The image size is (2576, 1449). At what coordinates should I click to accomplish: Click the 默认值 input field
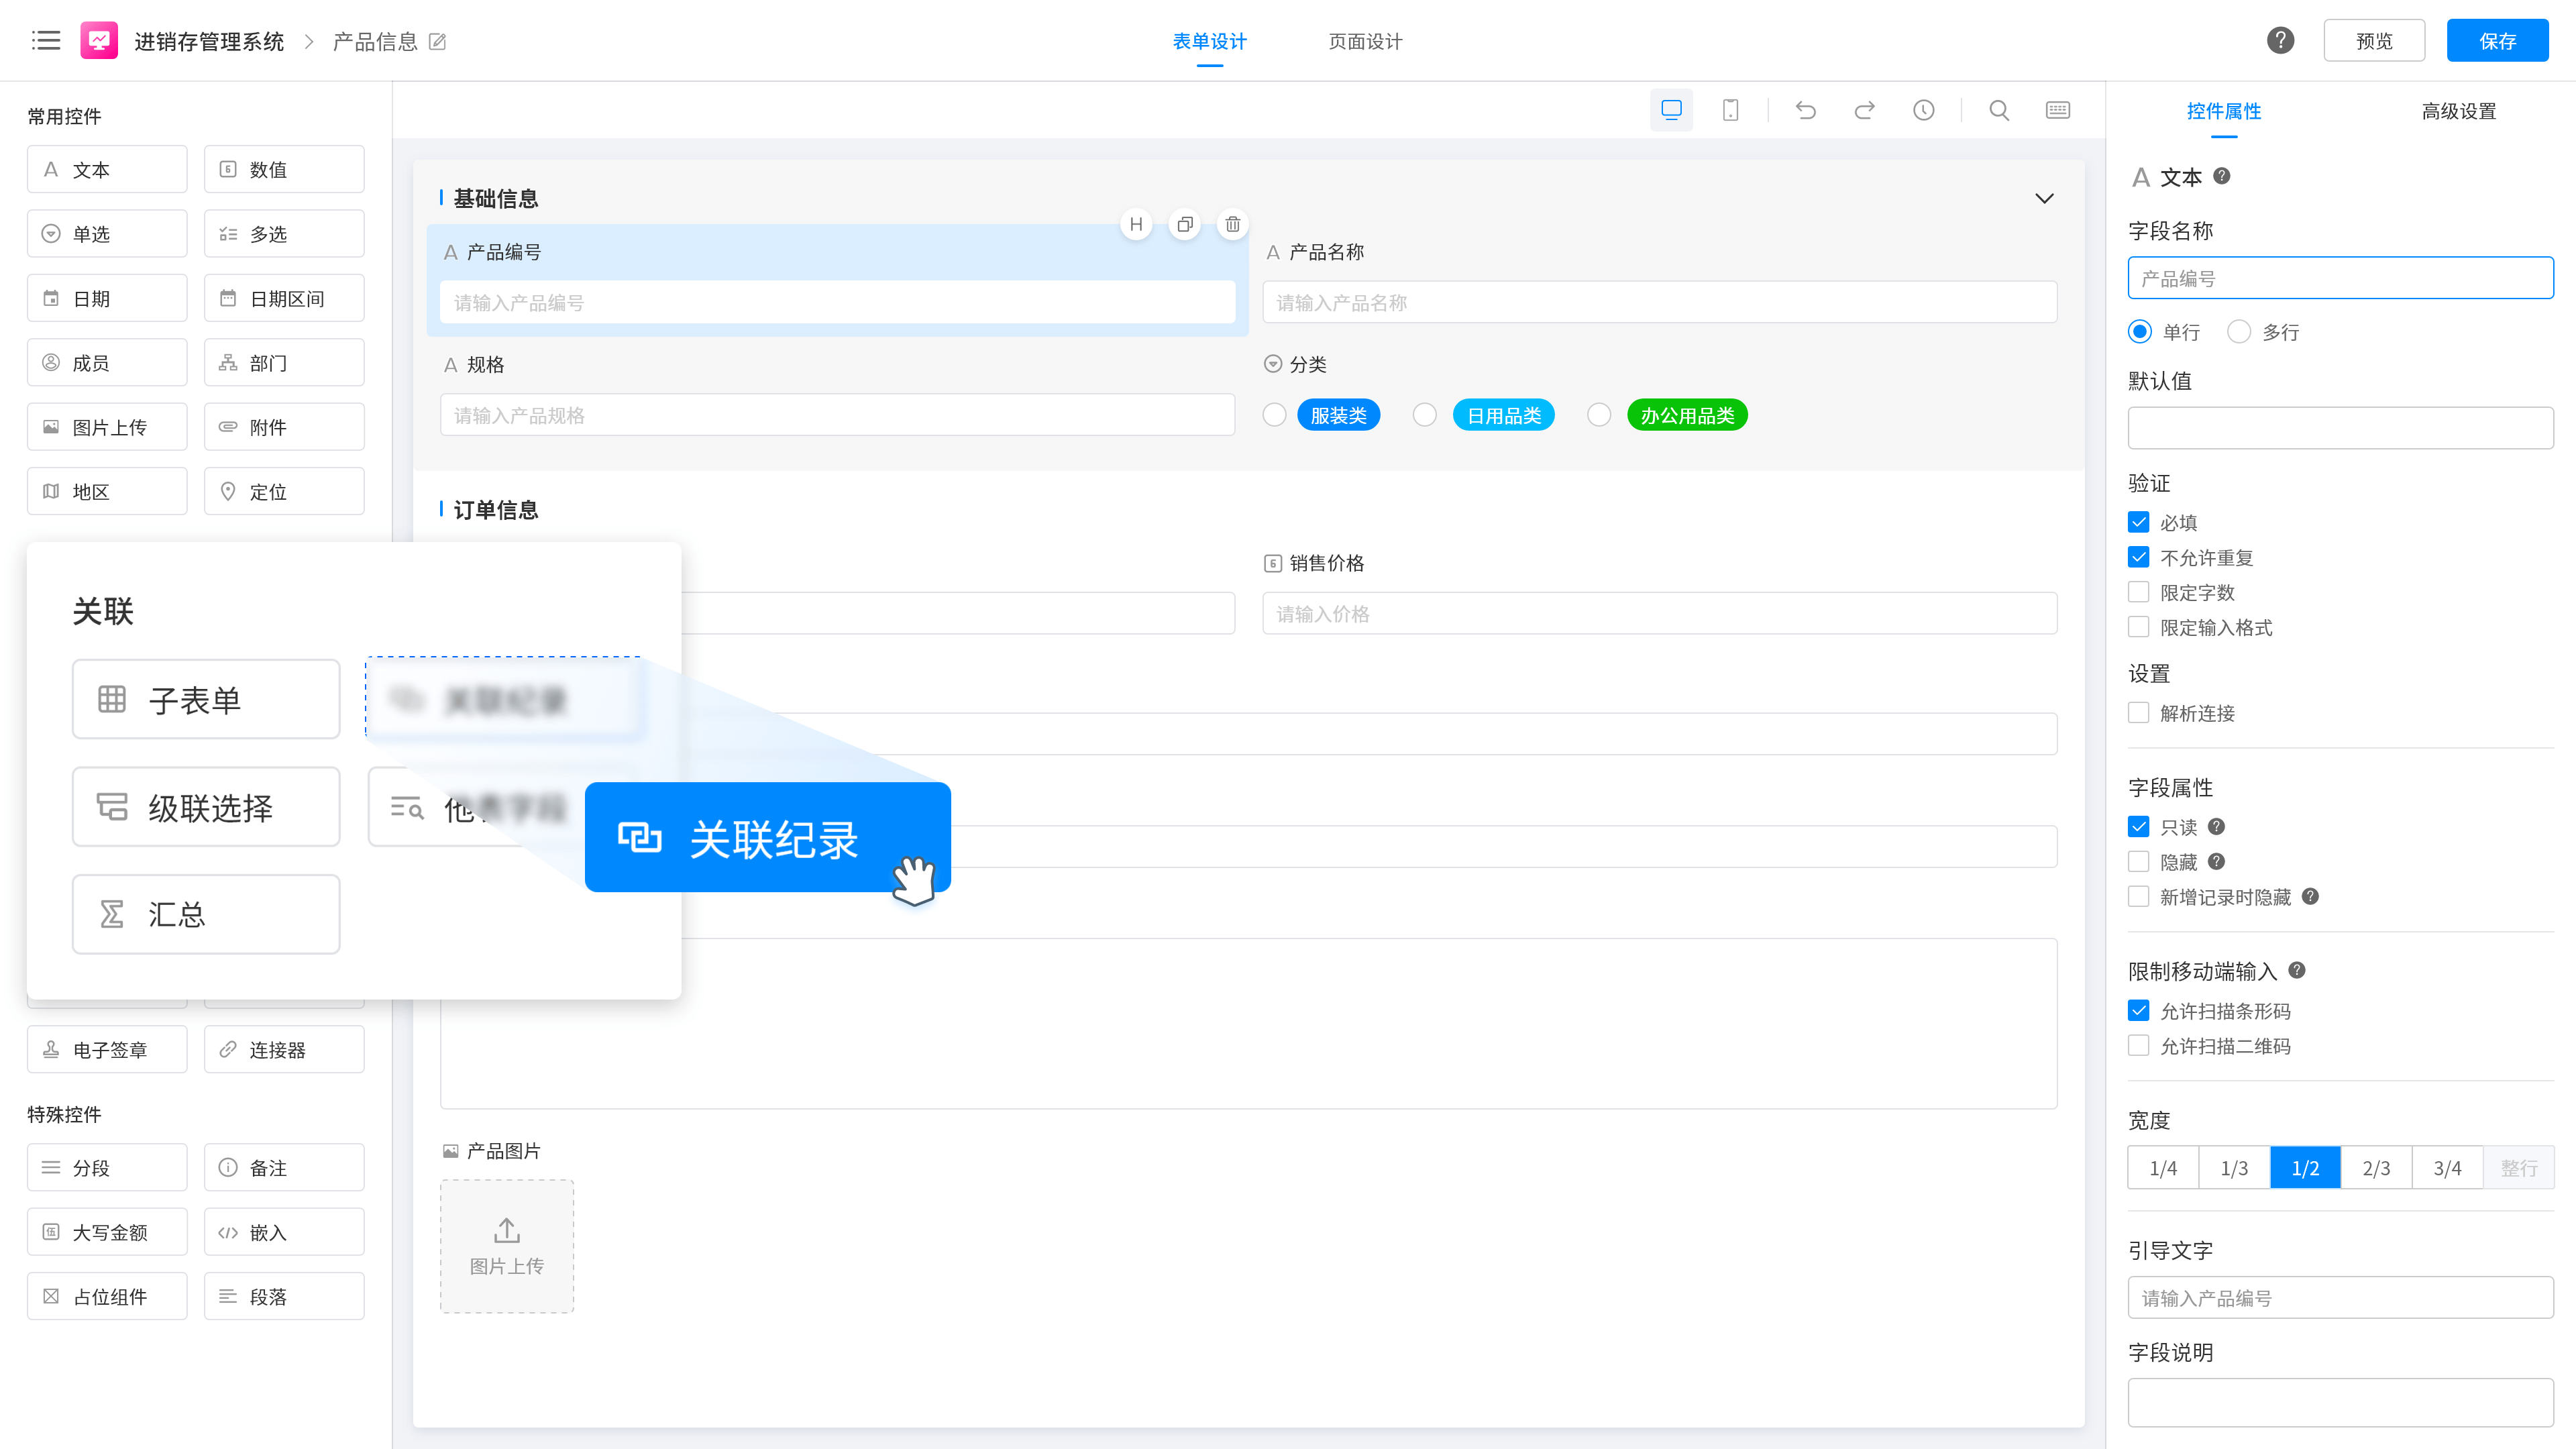tap(2340, 428)
